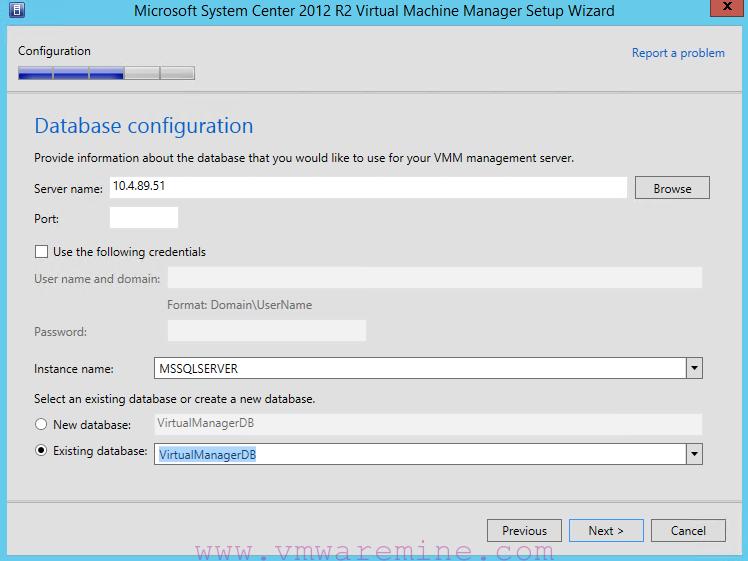Open the Report a problem link
This screenshot has width=748, height=561.
click(678, 53)
